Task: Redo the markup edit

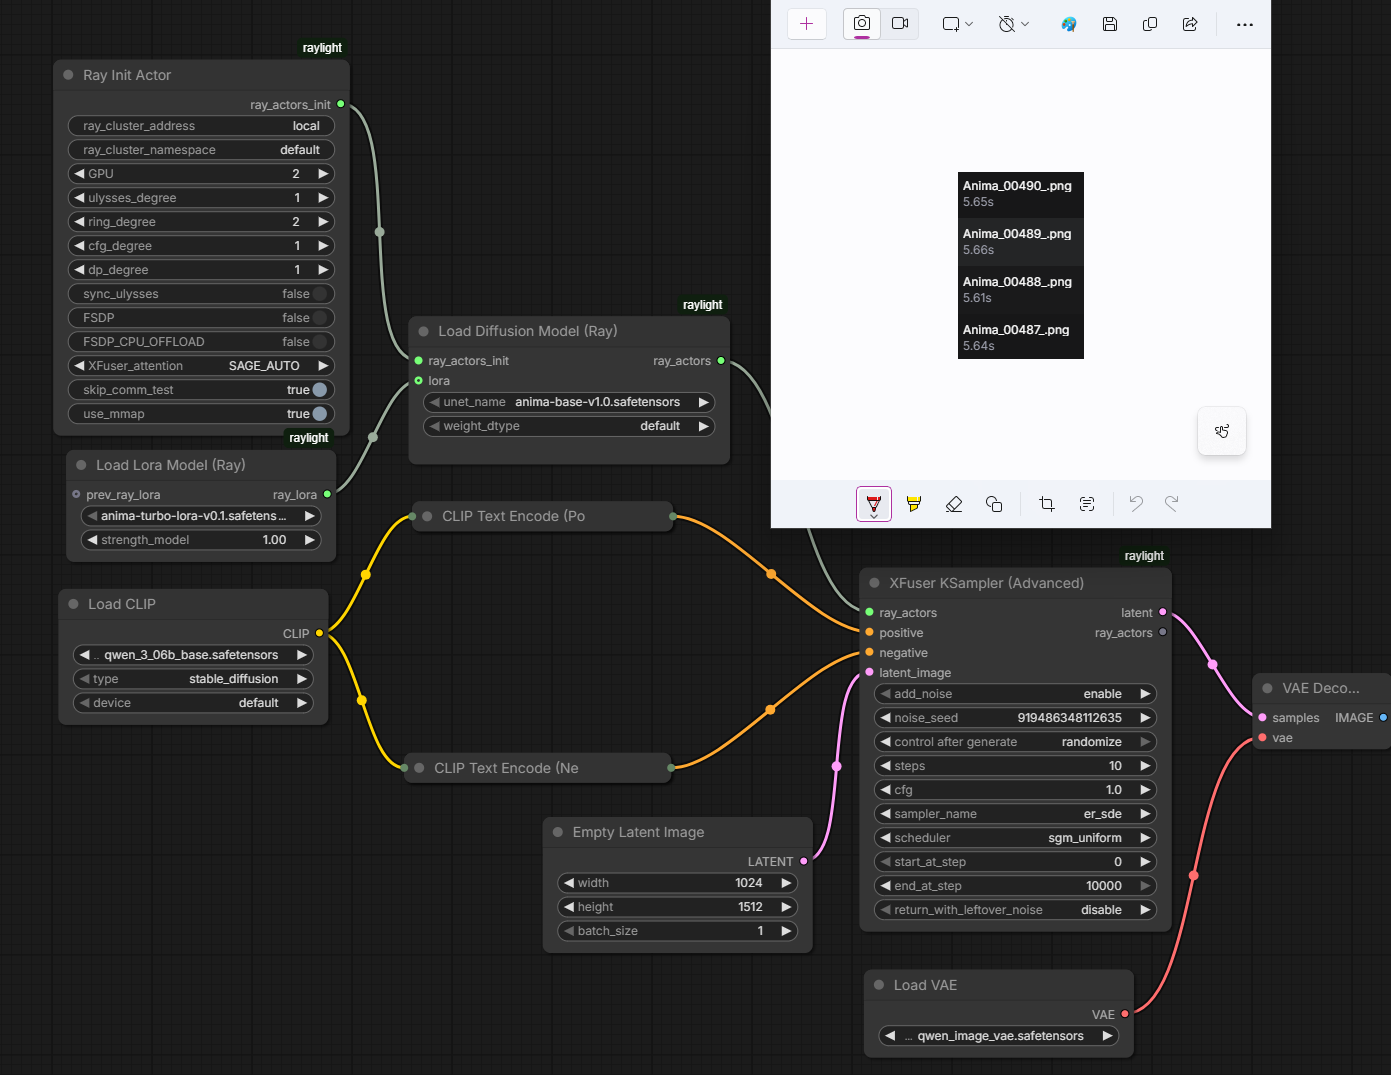Action: [1172, 504]
